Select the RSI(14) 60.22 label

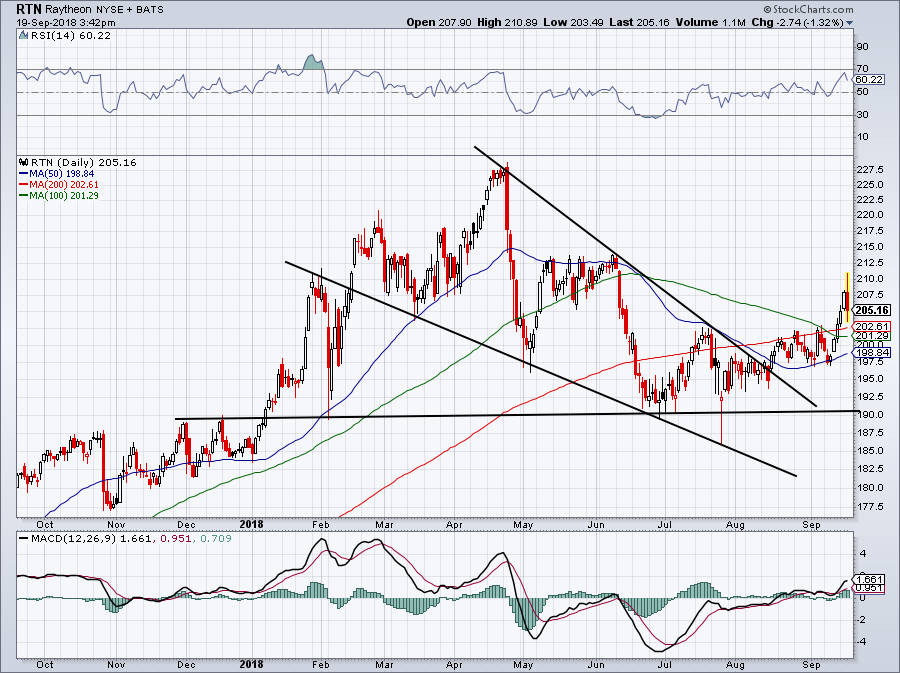click(x=70, y=35)
